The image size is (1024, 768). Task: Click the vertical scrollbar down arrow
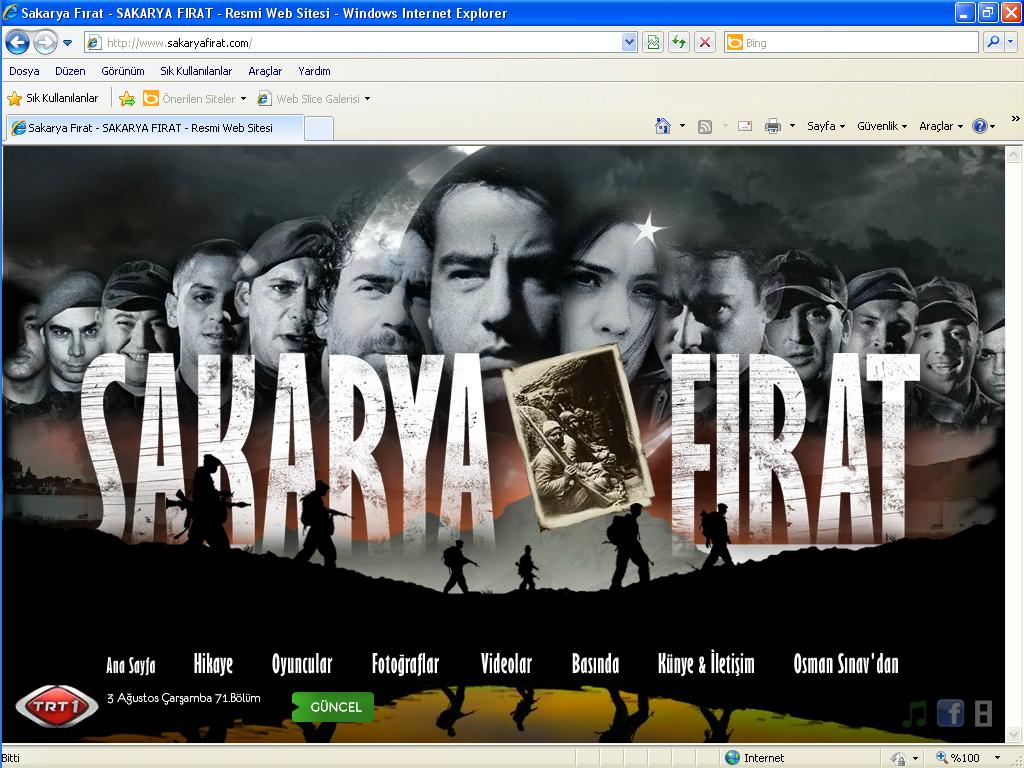(1014, 735)
